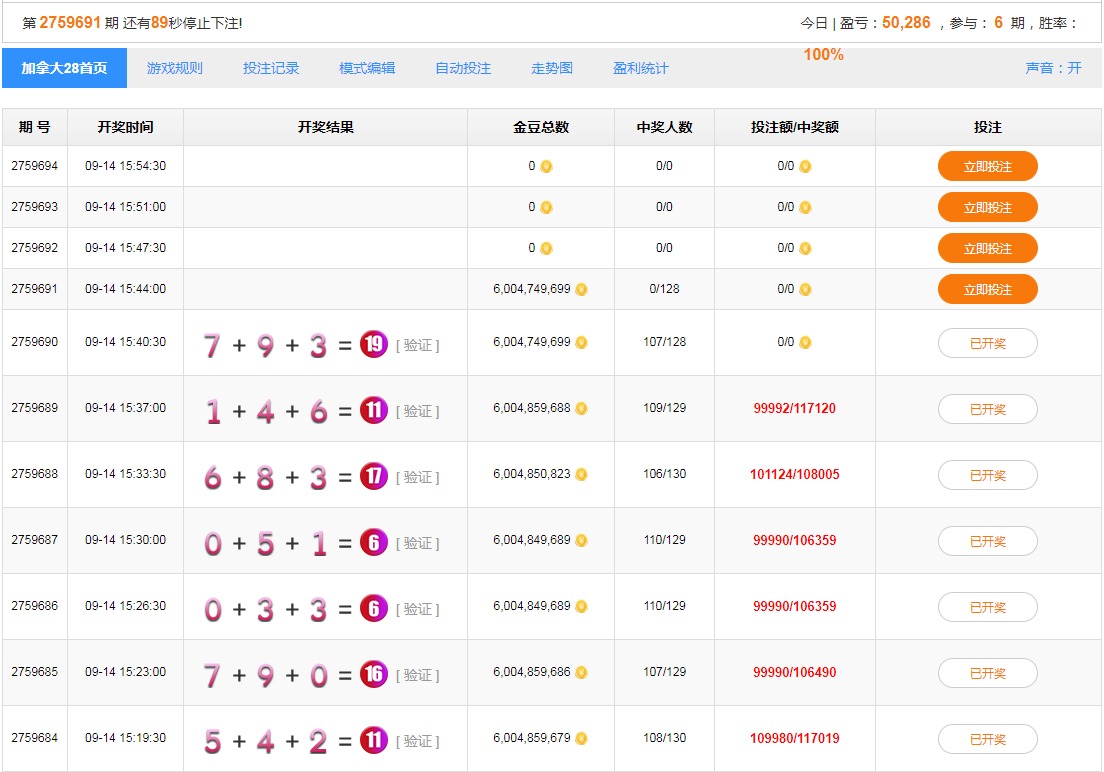Viewport: 1104px width, 772px height.
Task: Click the result ball 17 in row 2759688
Action: pyautogui.click(x=374, y=477)
